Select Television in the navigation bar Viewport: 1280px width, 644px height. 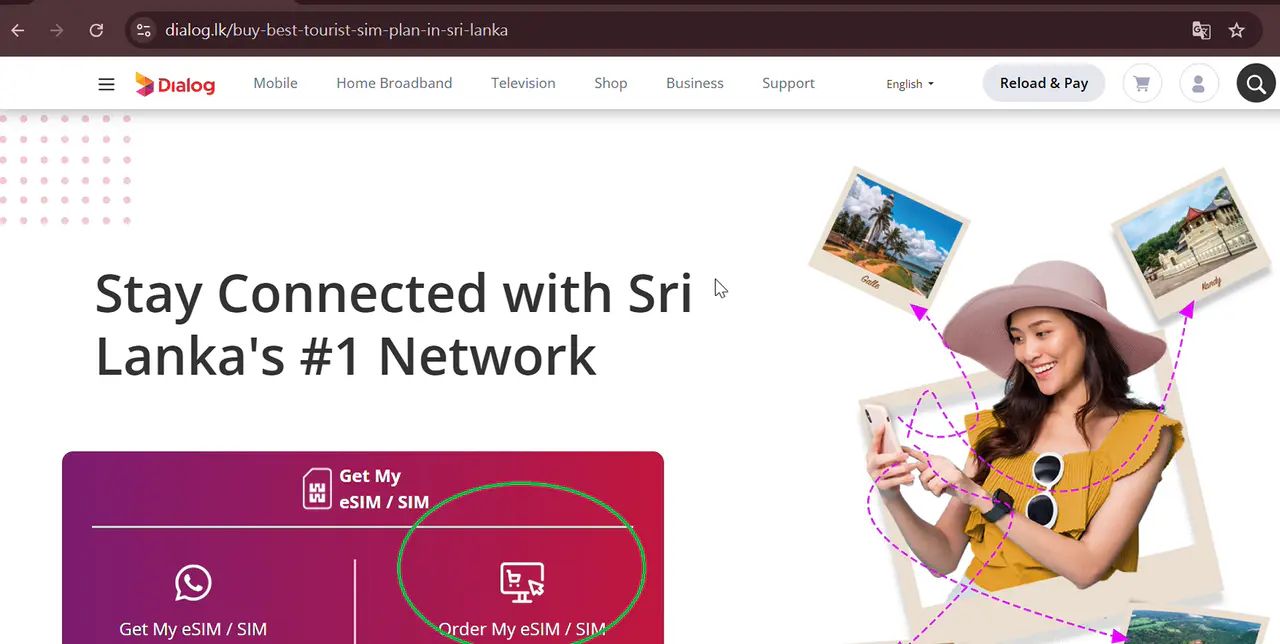523,83
